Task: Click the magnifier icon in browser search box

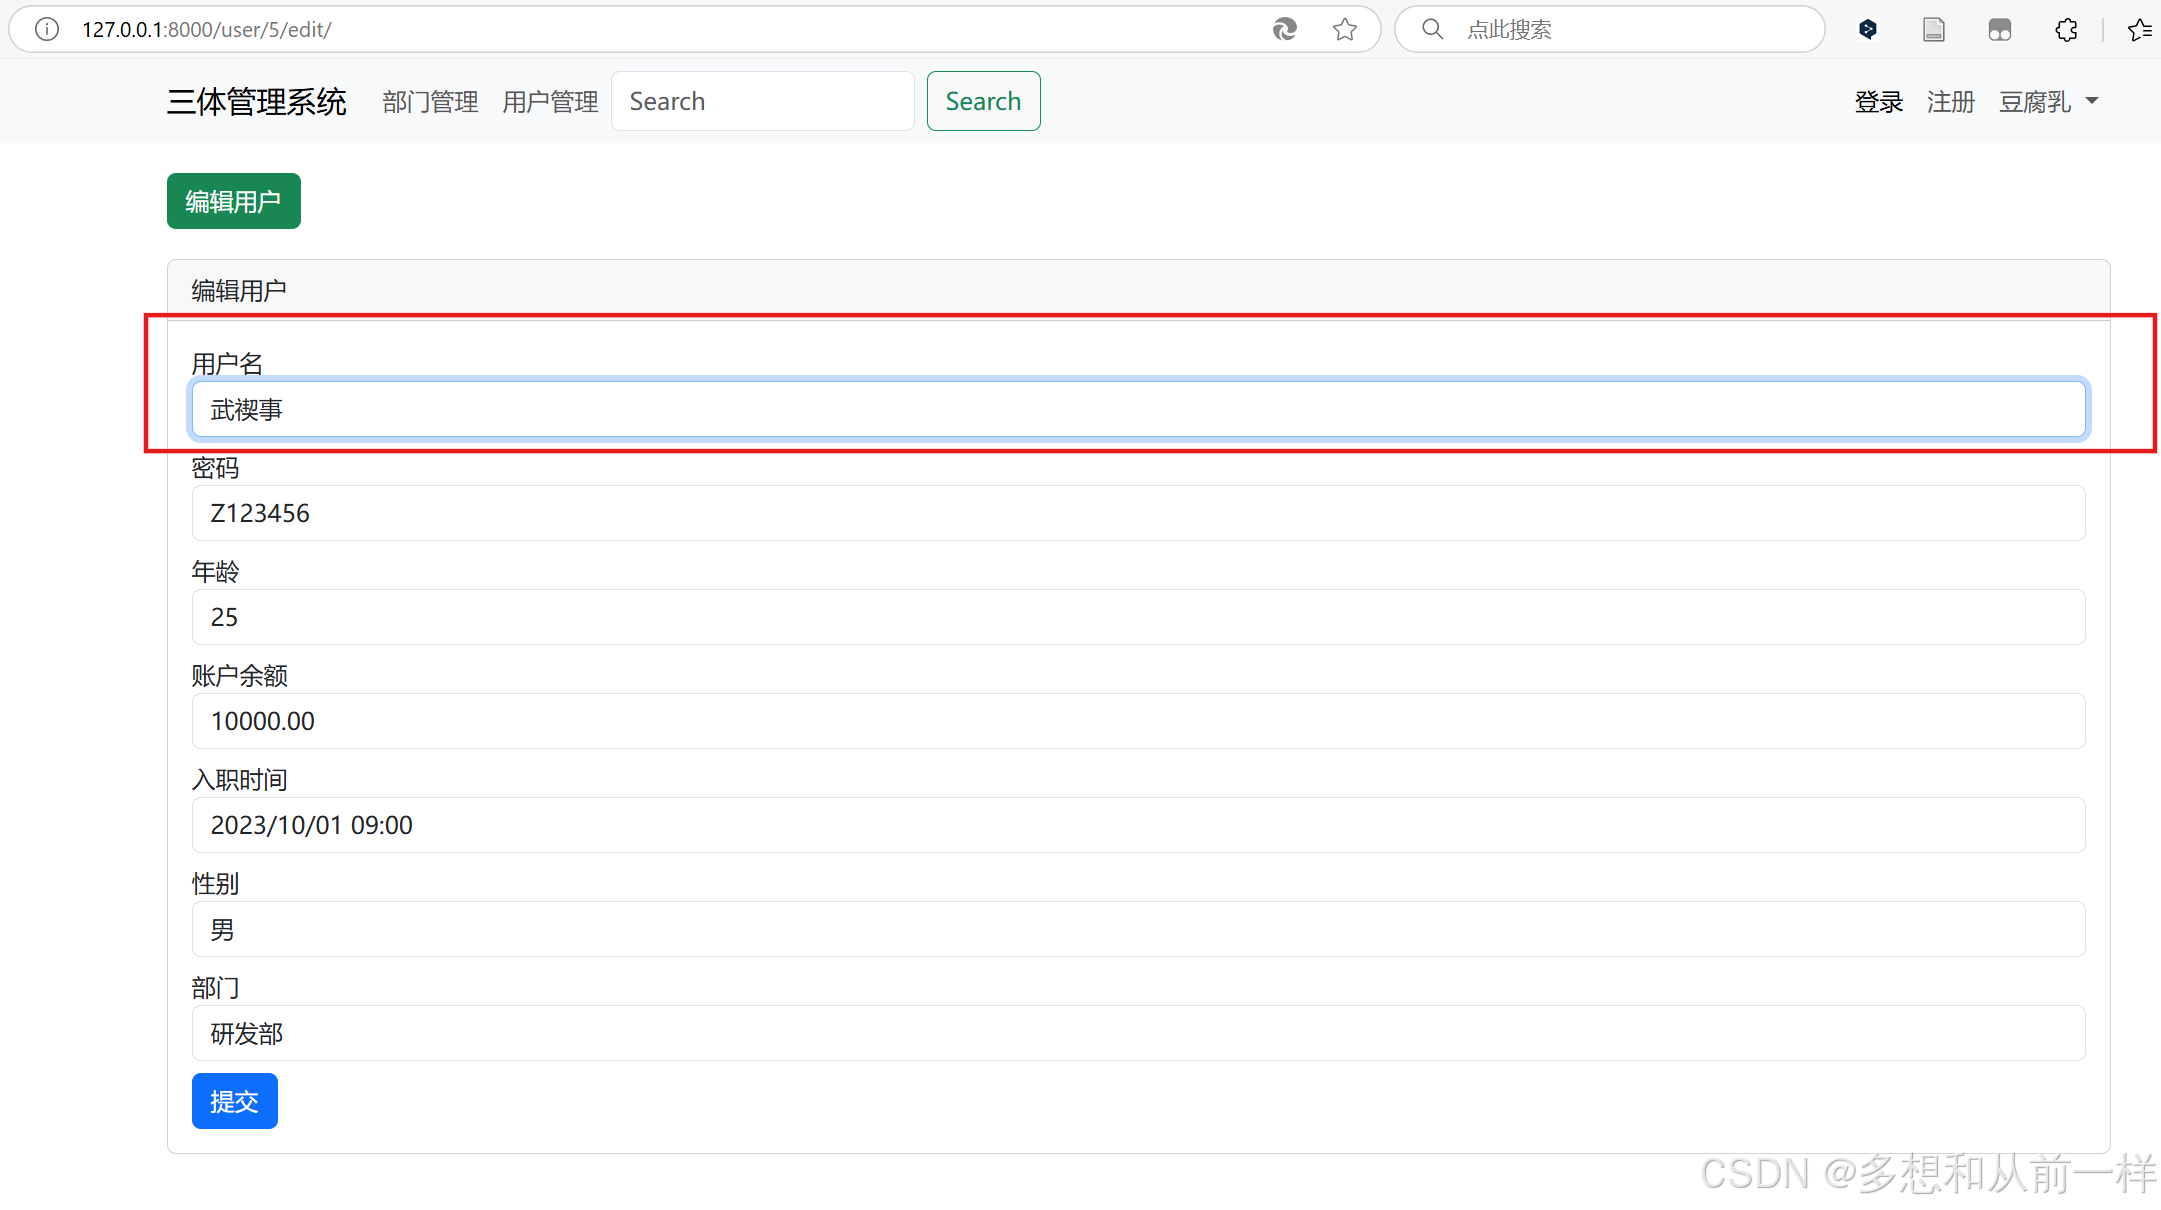Action: point(1433,29)
